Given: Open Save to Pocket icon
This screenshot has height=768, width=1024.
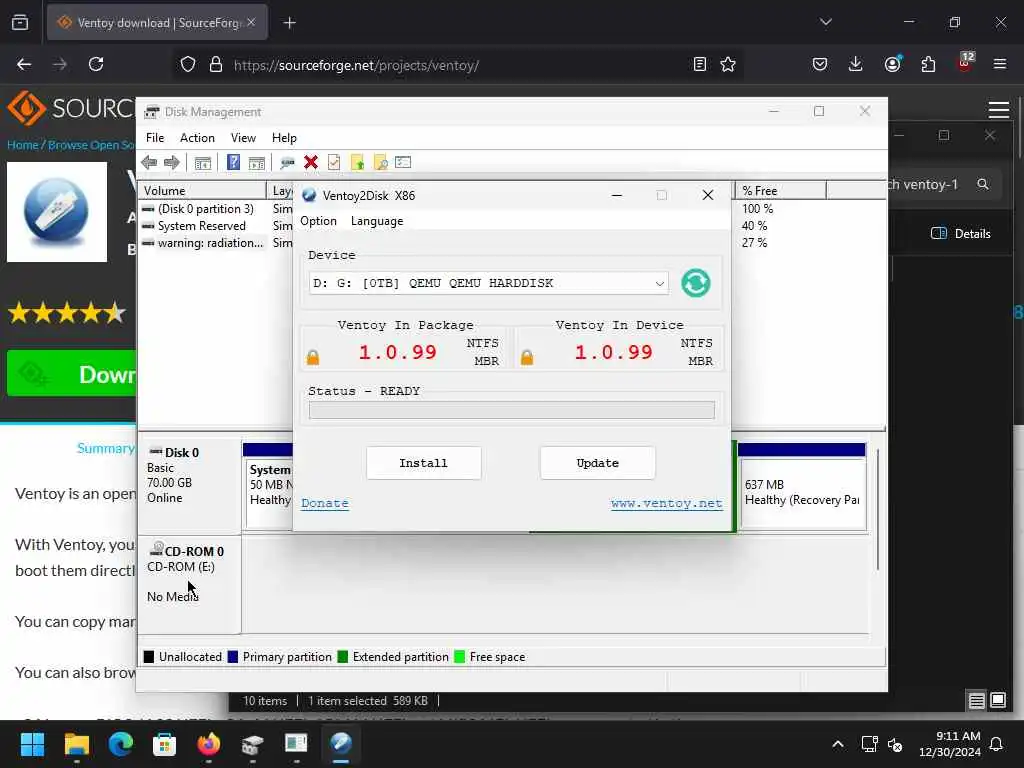Looking at the screenshot, I should (820, 64).
